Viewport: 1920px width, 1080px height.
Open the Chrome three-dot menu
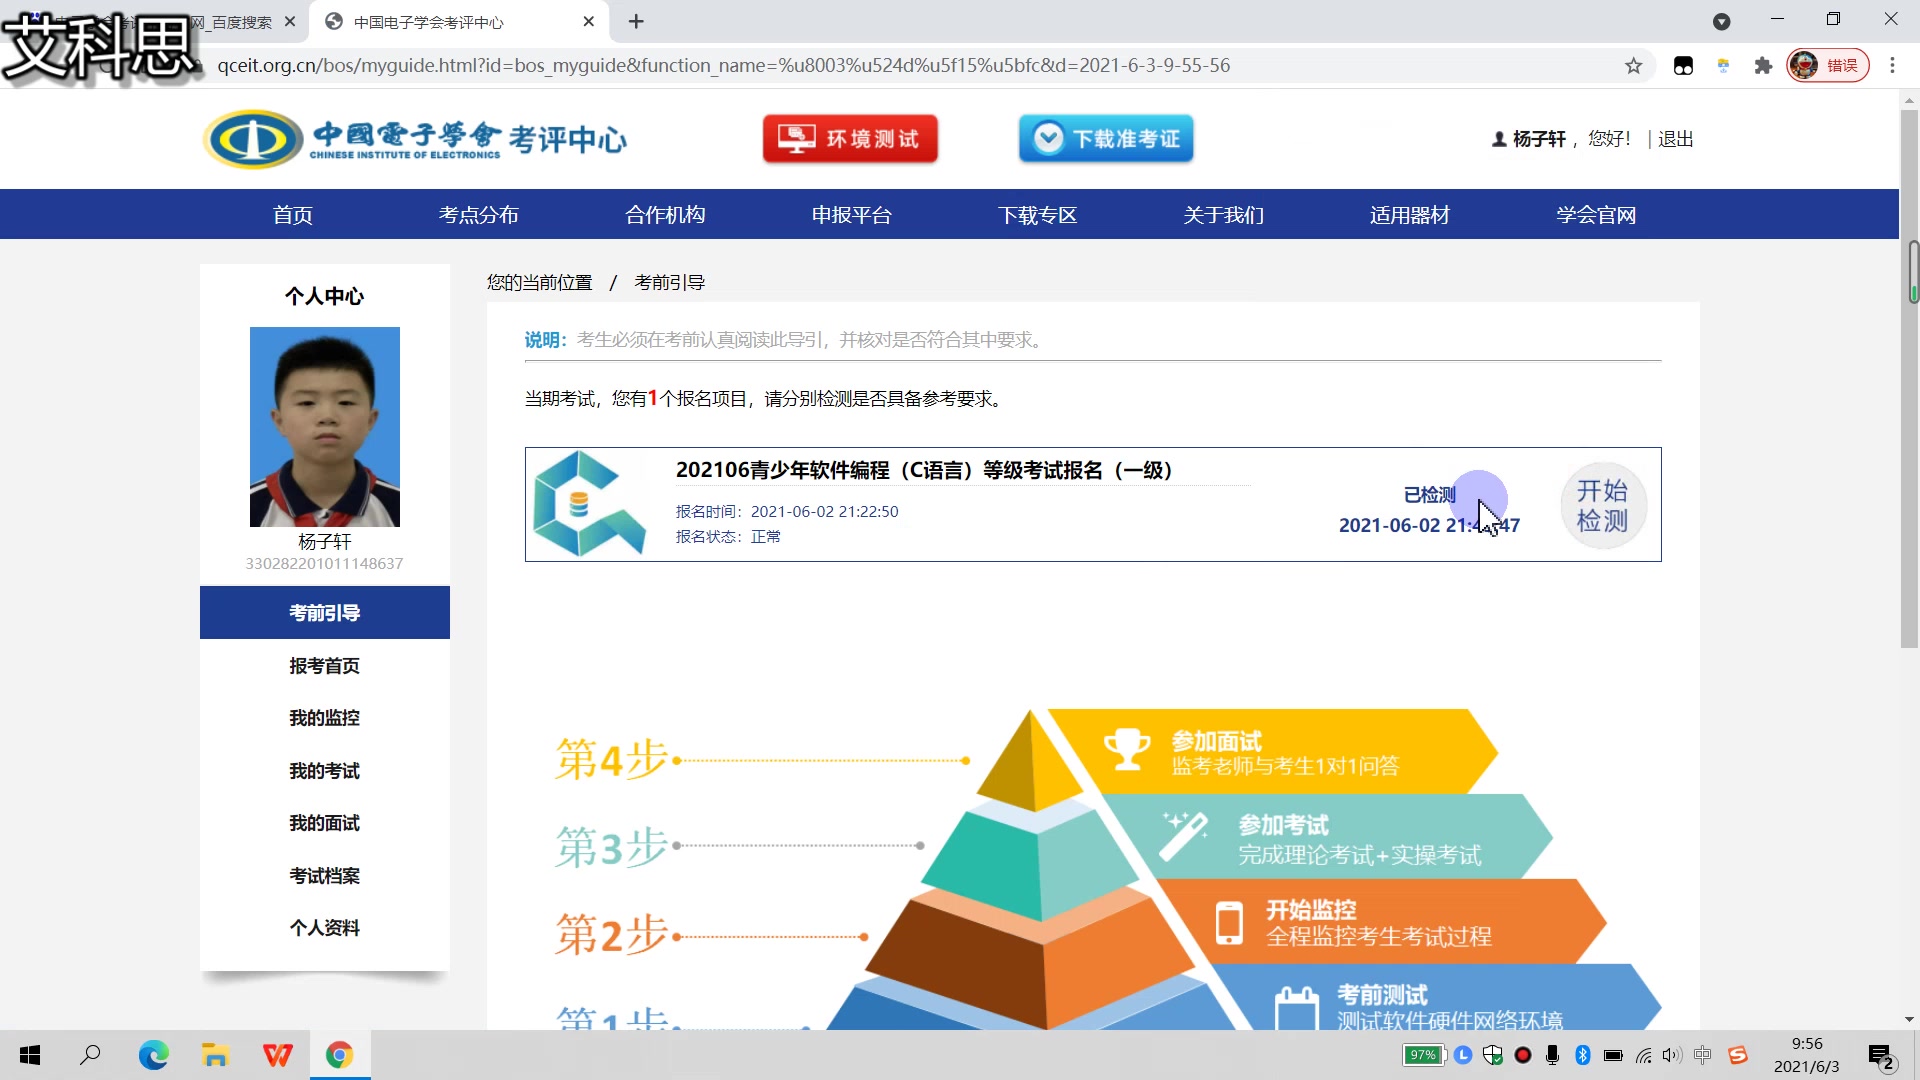coord(1892,65)
